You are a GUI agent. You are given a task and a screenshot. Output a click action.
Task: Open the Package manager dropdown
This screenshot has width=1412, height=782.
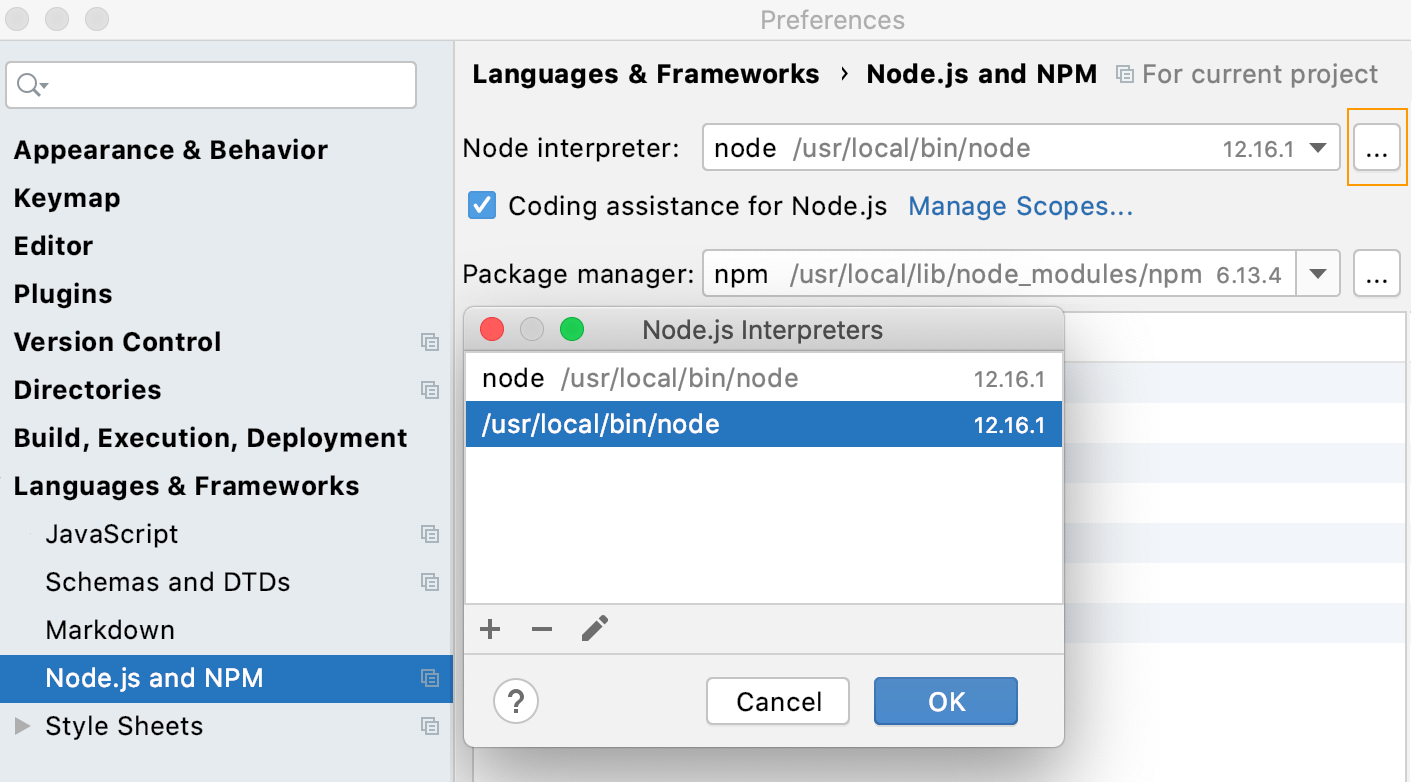point(1318,273)
